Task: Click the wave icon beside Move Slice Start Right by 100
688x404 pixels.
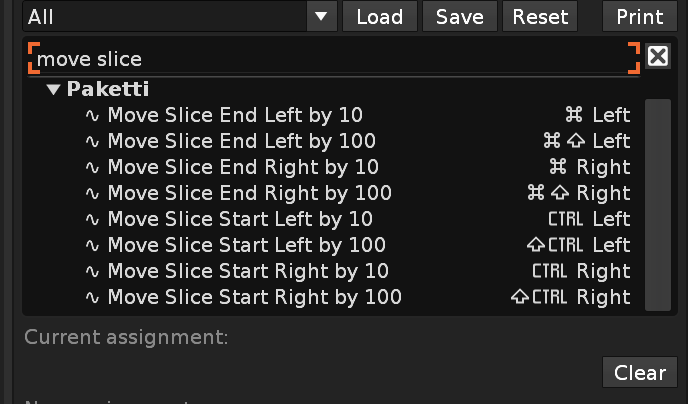Action: point(93,297)
